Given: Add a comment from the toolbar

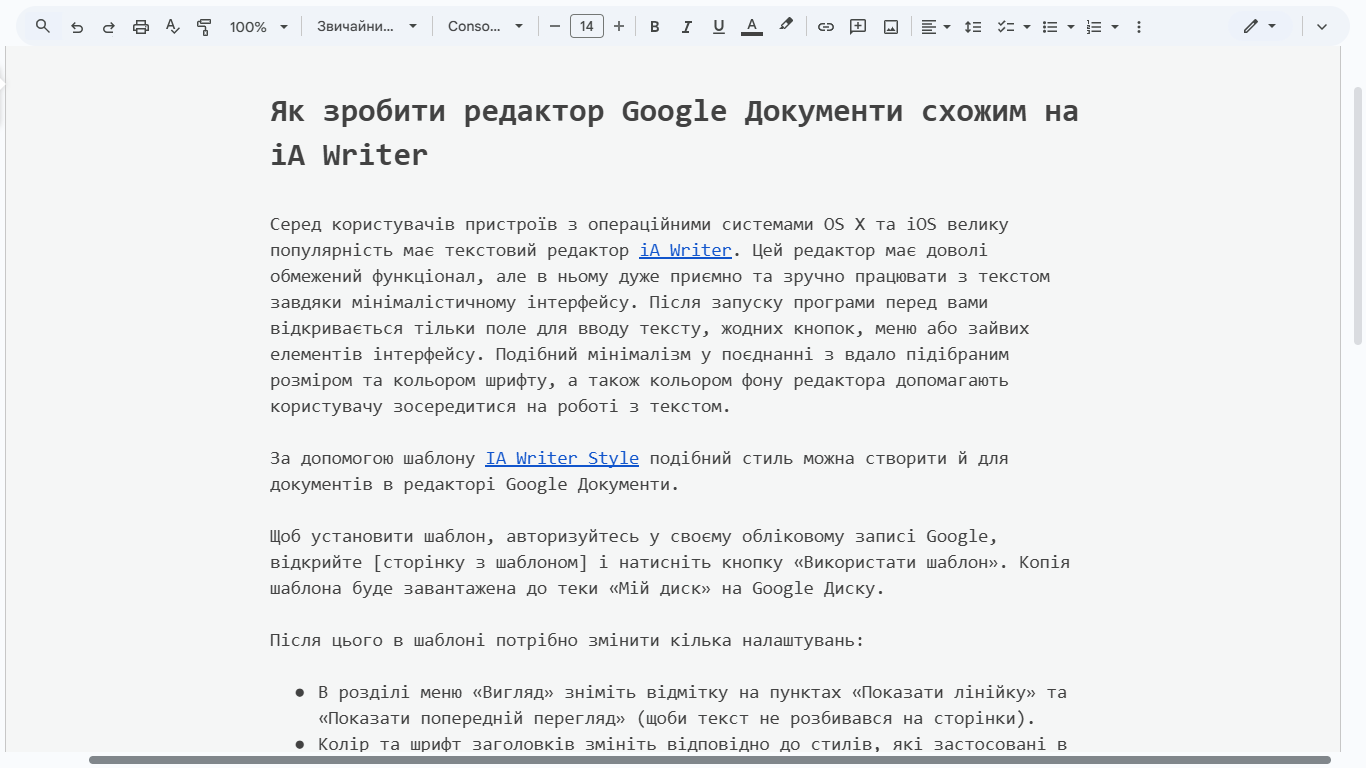Looking at the screenshot, I should click(x=858, y=27).
